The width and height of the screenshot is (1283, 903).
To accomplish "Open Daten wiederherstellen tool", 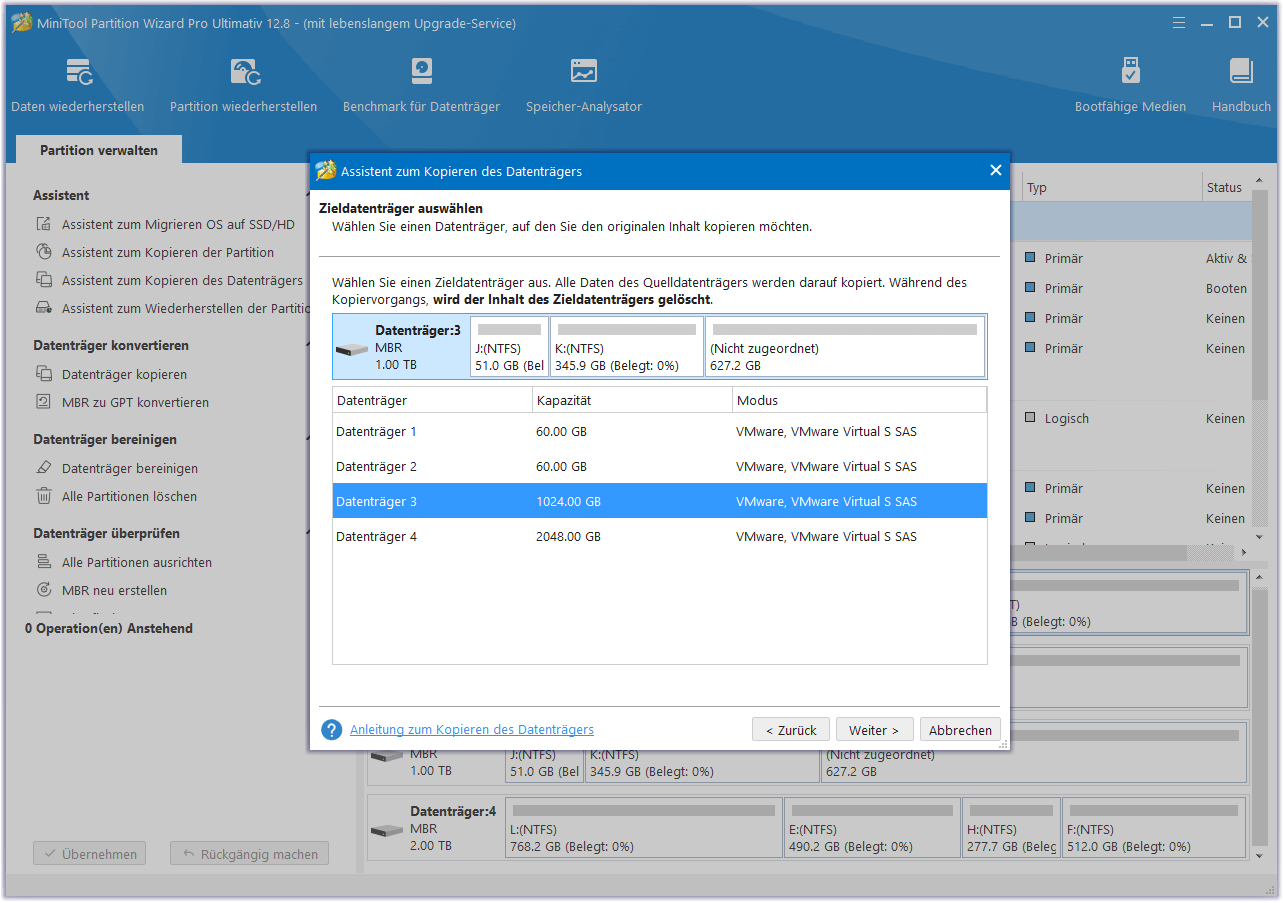I will [x=78, y=85].
